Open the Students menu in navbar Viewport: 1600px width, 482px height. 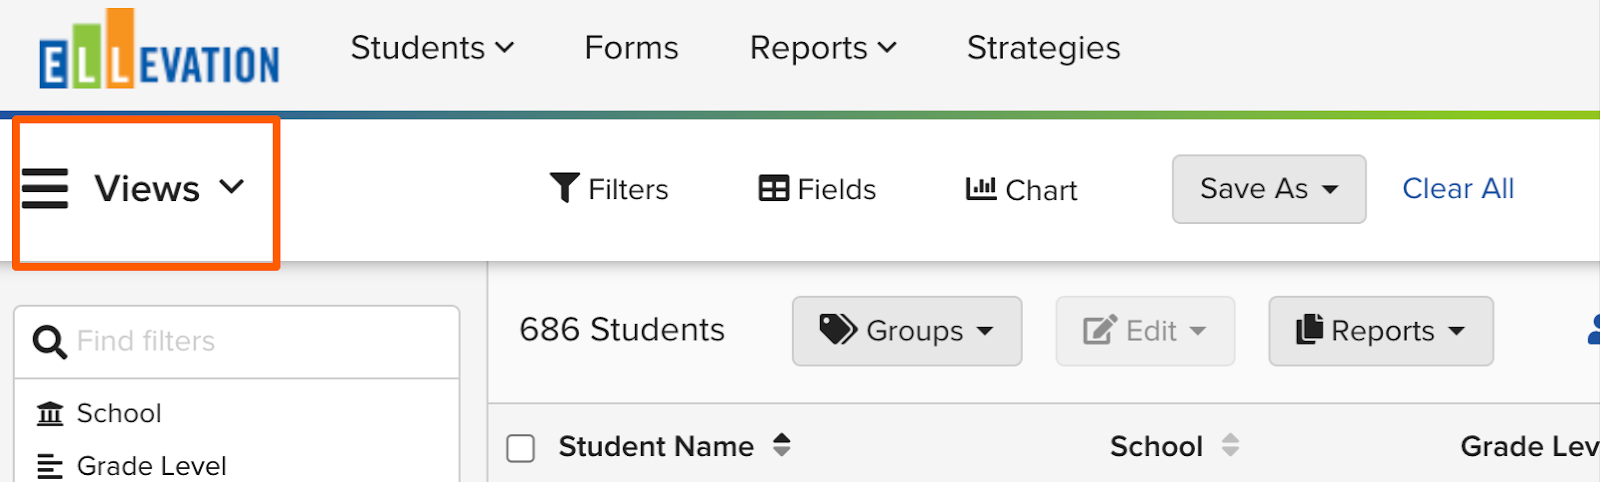[x=432, y=48]
